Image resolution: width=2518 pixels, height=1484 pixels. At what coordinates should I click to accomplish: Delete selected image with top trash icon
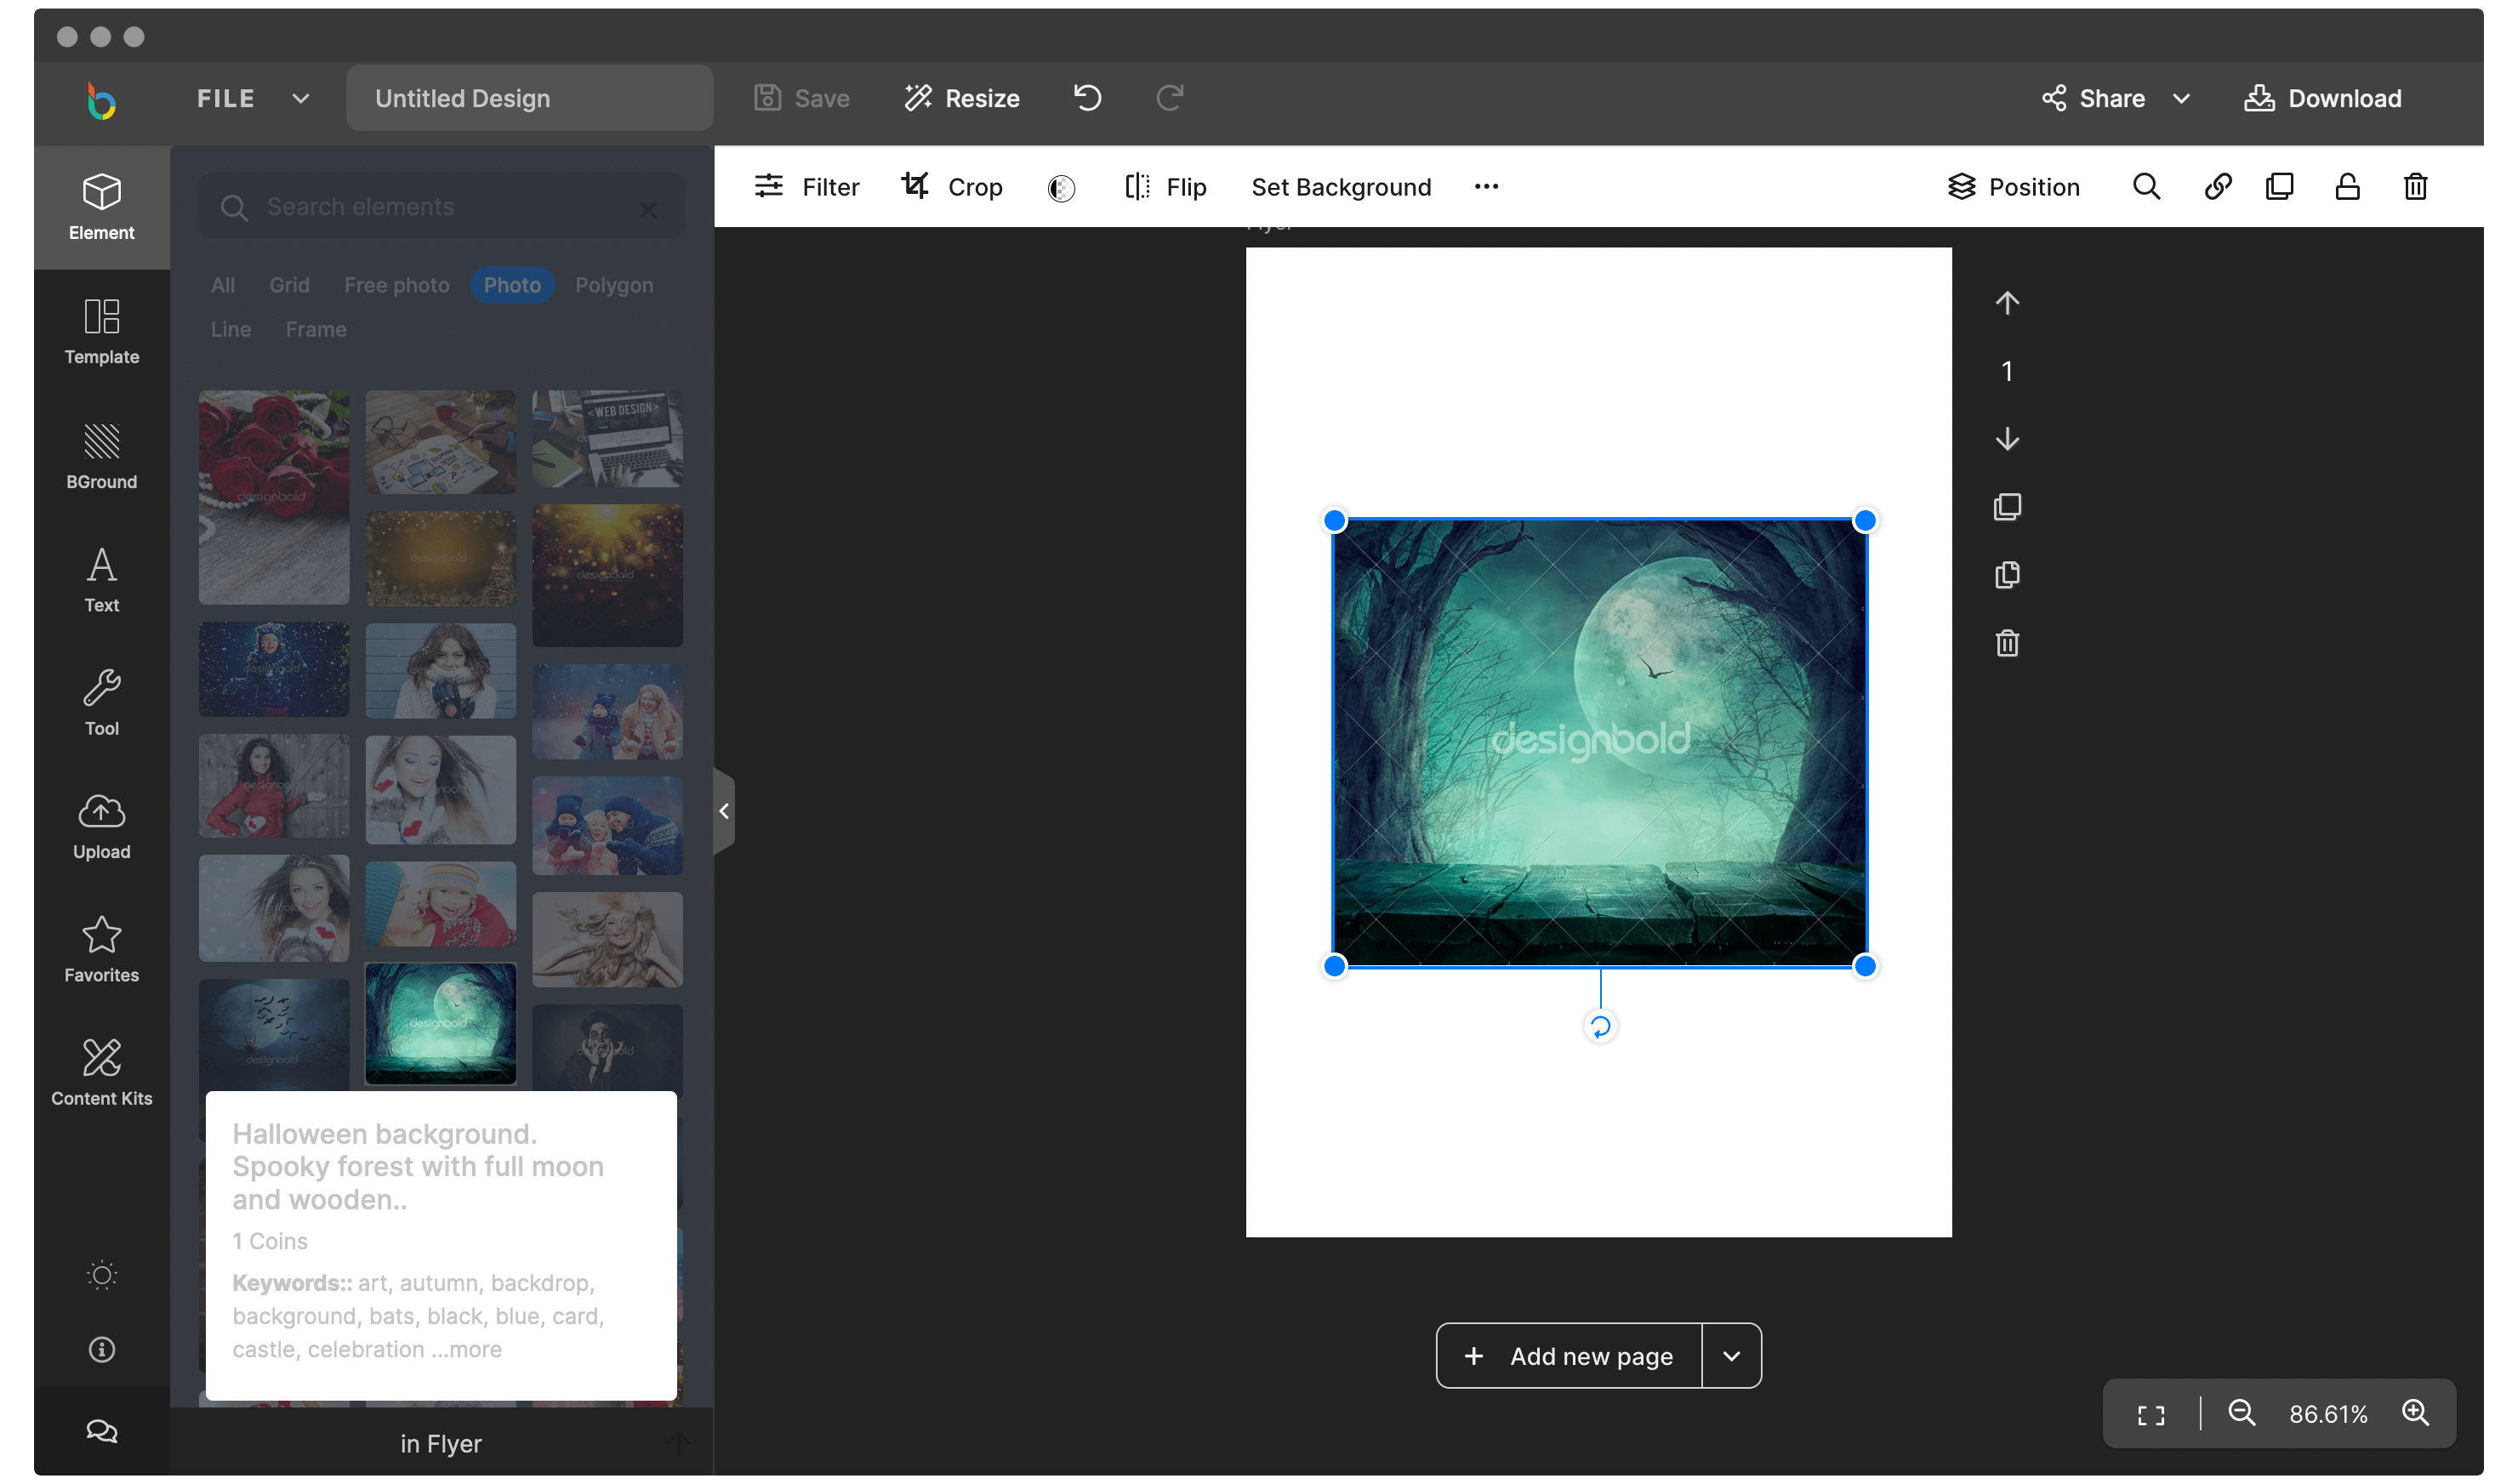(x=2415, y=187)
